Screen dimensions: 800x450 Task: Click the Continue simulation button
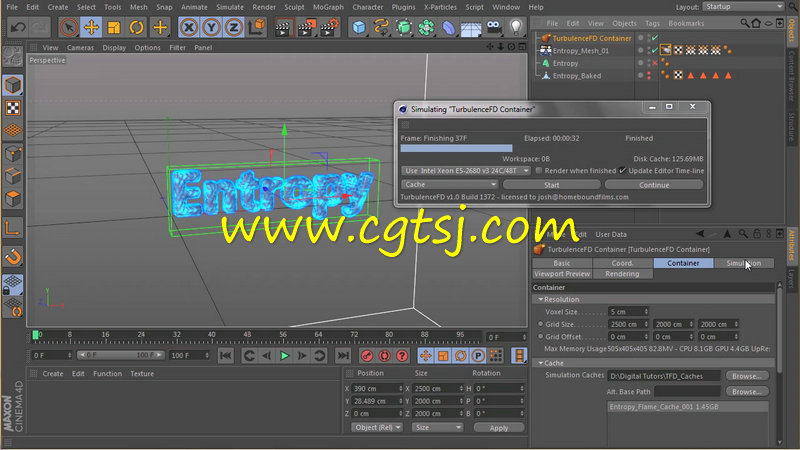point(654,185)
